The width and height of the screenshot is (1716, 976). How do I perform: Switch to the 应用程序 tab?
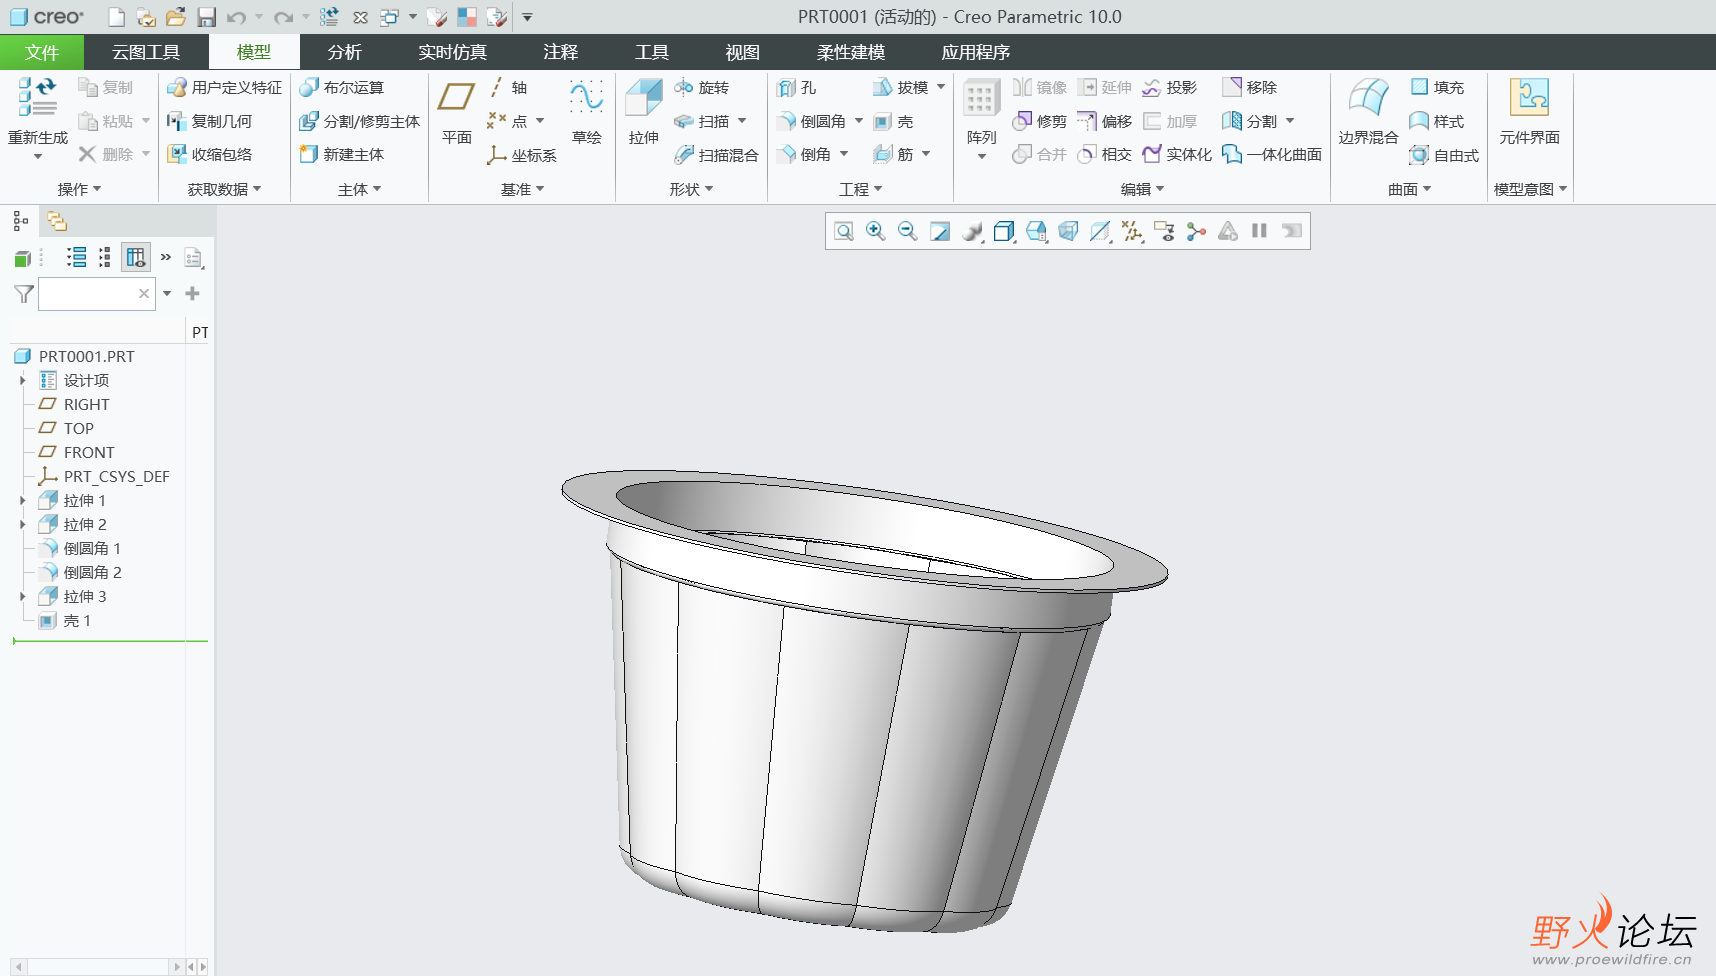(x=975, y=52)
